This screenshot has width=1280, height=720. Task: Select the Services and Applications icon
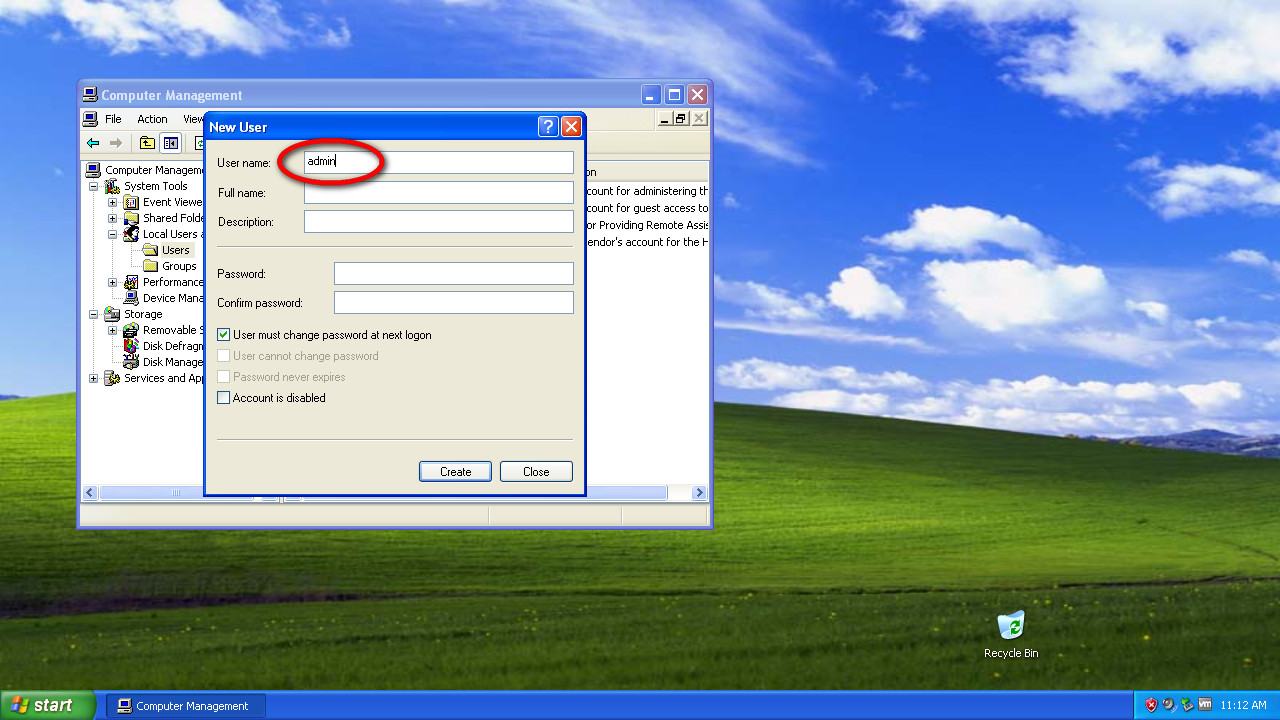coord(112,378)
